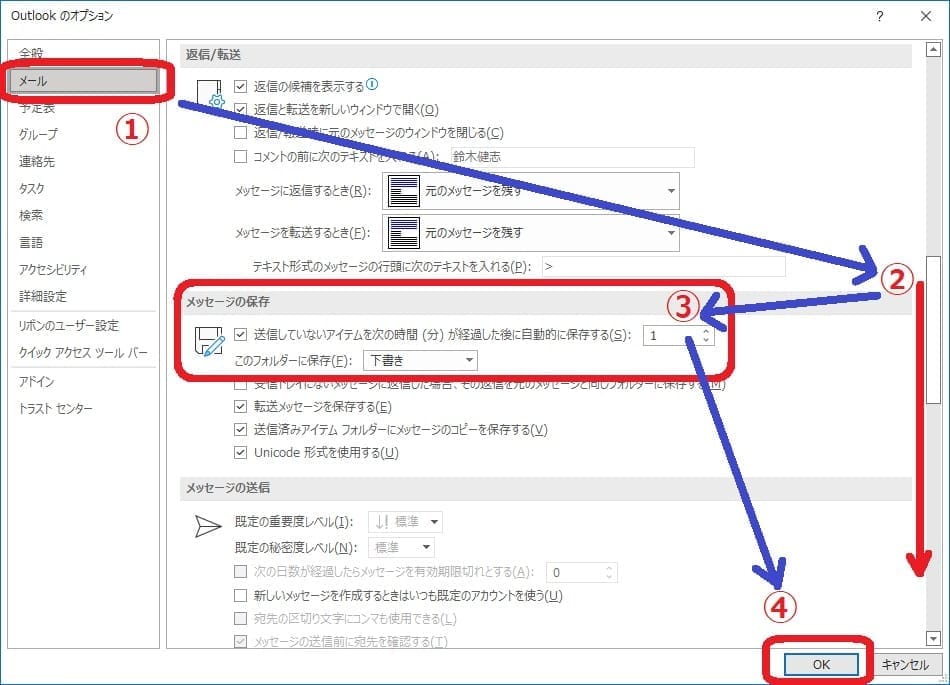Screen dimensions: 950x685
Task: Open the 検索 options category
Action: tap(31, 215)
